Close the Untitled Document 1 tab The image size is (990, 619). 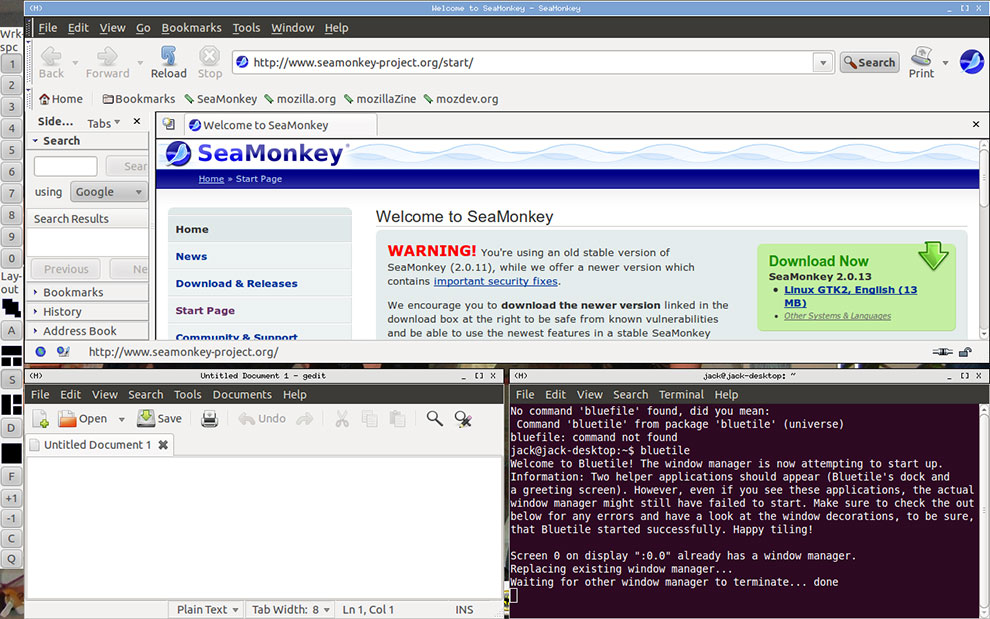(x=163, y=445)
